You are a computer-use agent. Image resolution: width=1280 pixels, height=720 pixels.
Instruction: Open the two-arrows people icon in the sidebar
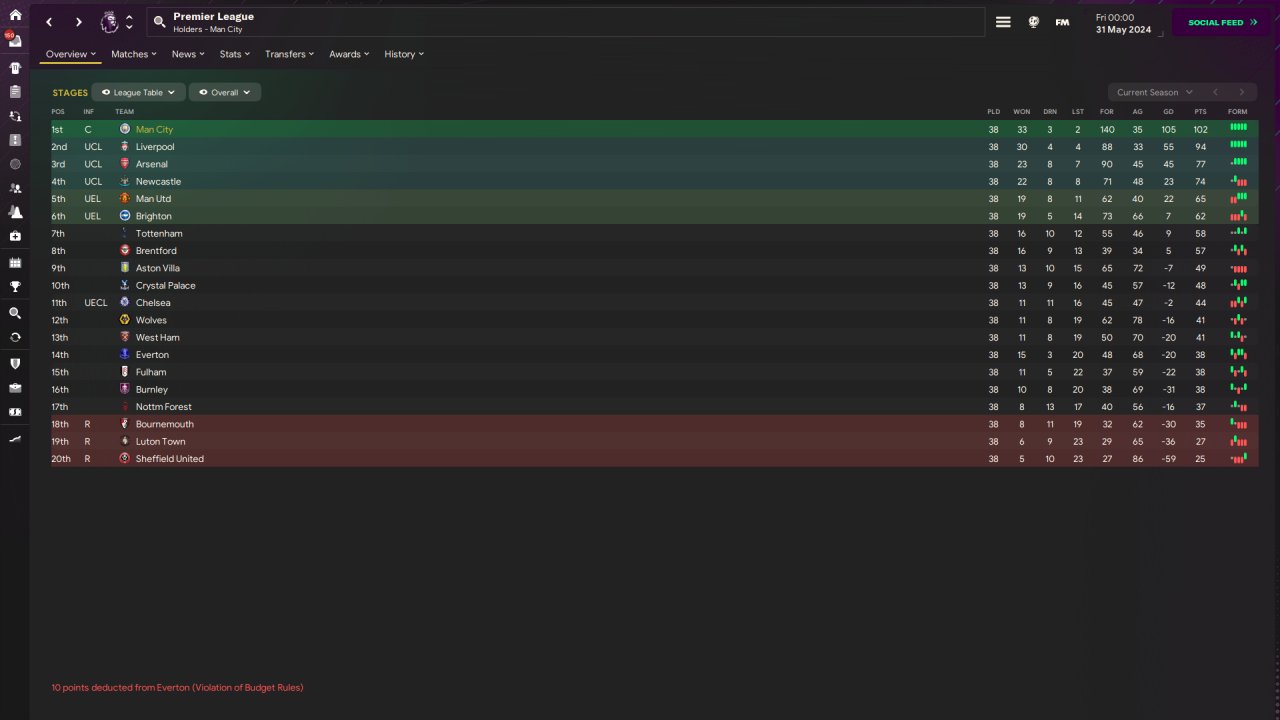click(15, 116)
